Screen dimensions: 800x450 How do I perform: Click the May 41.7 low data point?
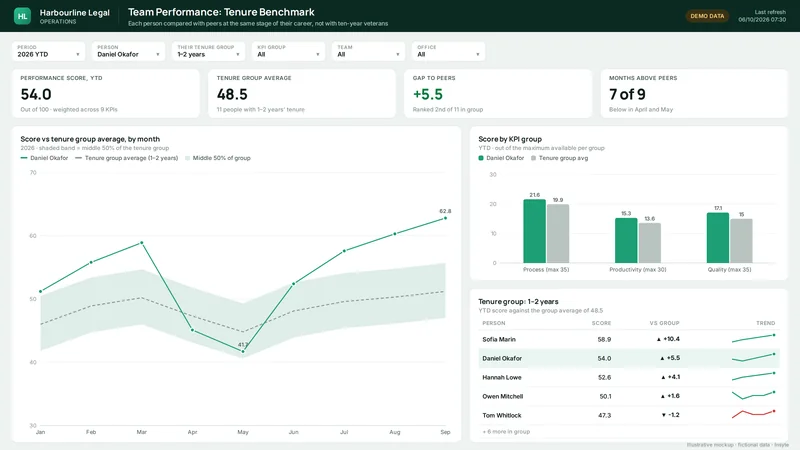coord(243,352)
